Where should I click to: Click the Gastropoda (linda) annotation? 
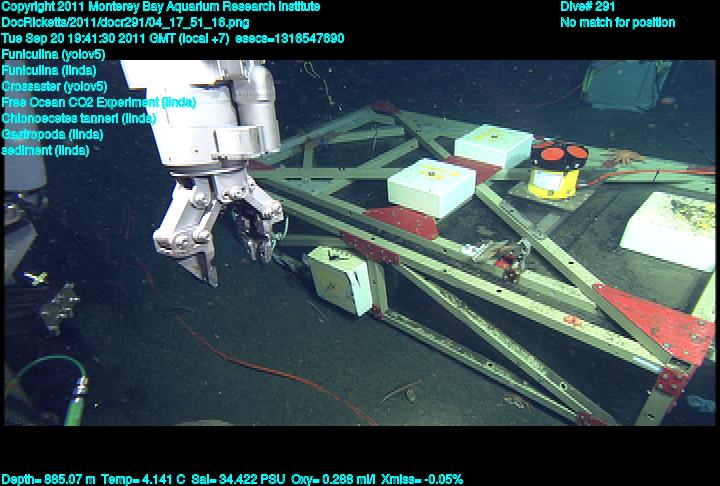tap(52, 135)
